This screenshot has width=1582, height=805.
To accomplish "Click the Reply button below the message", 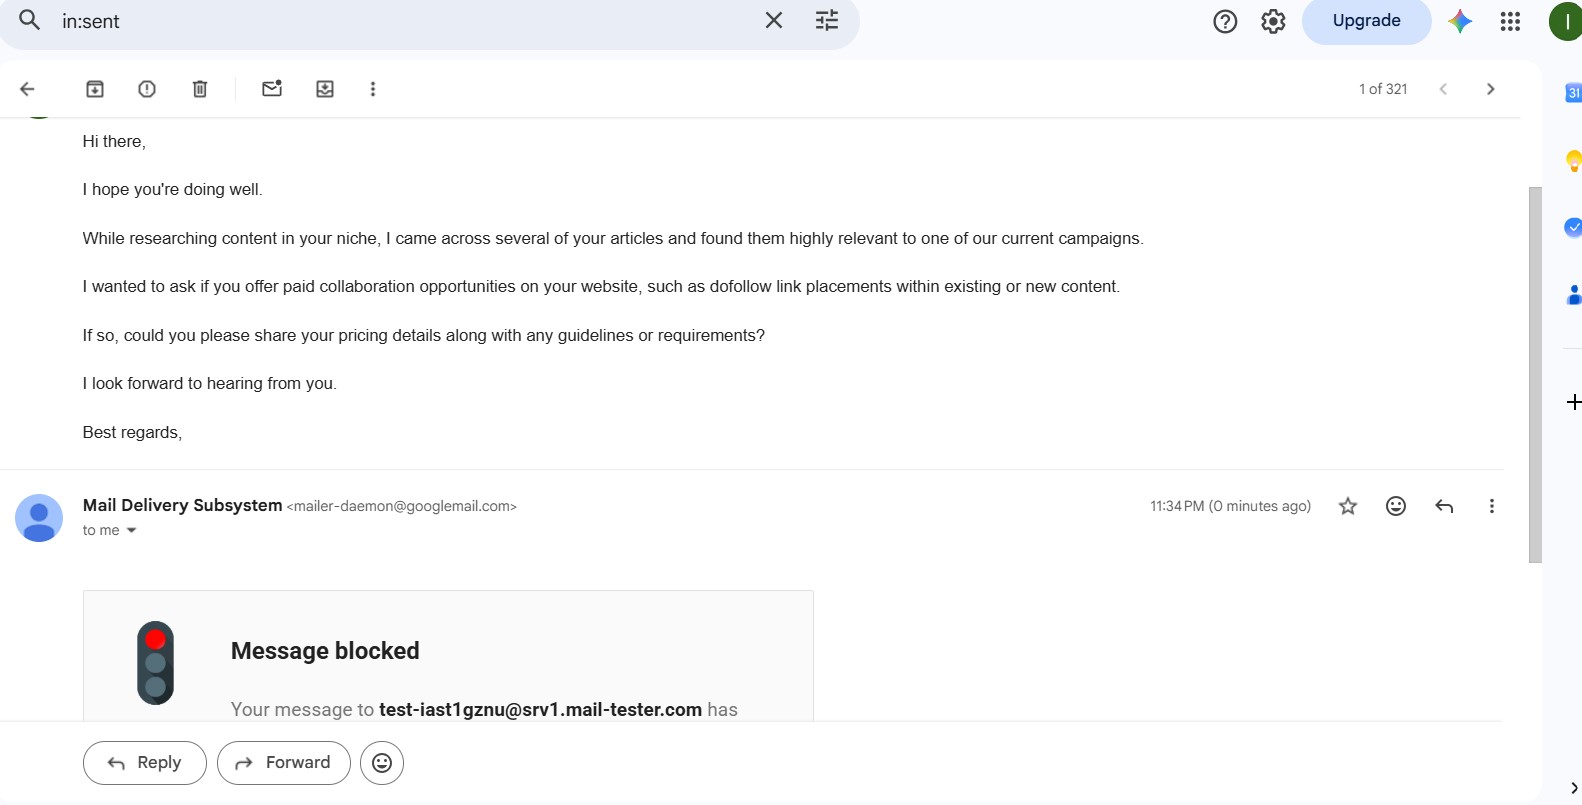I will pyautogui.click(x=145, y=763).
